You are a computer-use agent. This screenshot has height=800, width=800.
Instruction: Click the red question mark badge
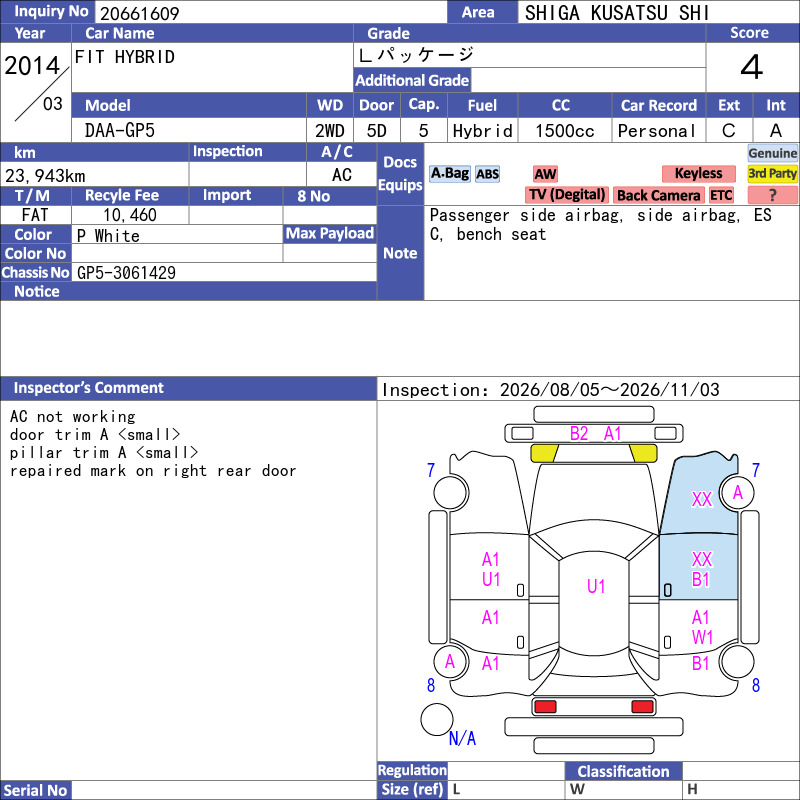(x=772, y=195)
